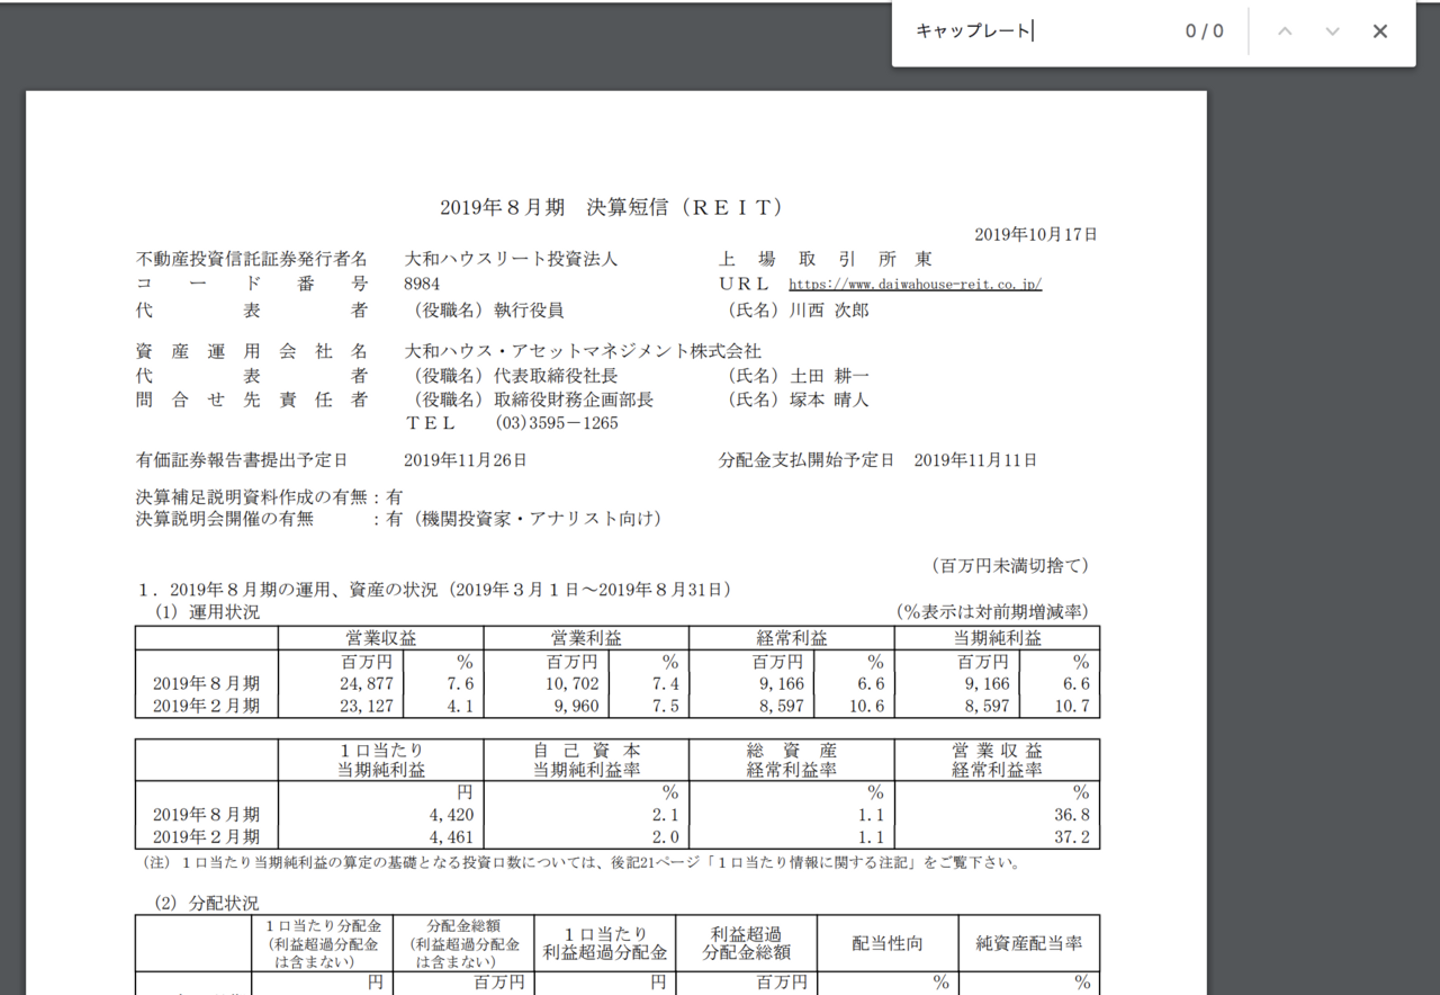Click the code number 8984
The height and width of the screenshot is (995, 1440).
pyautogui.click(x=422, y=284)
